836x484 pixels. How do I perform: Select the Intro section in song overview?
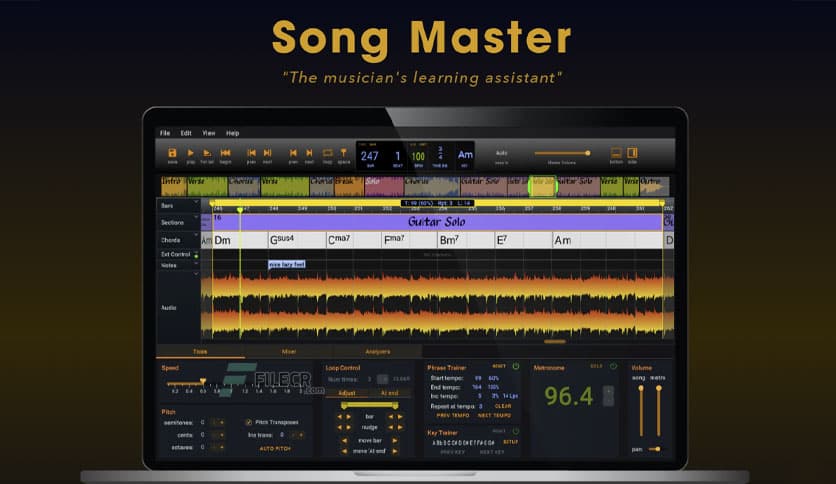(x=174, y=186)
